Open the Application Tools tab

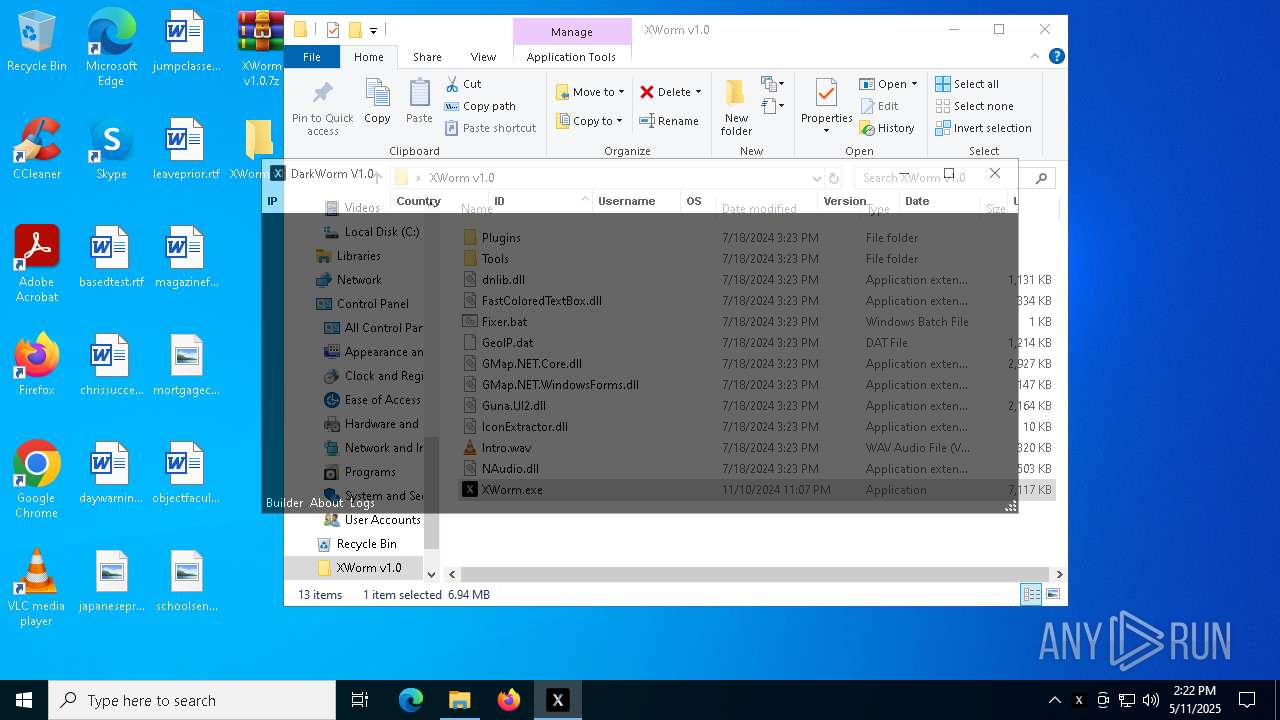(571, 57)
